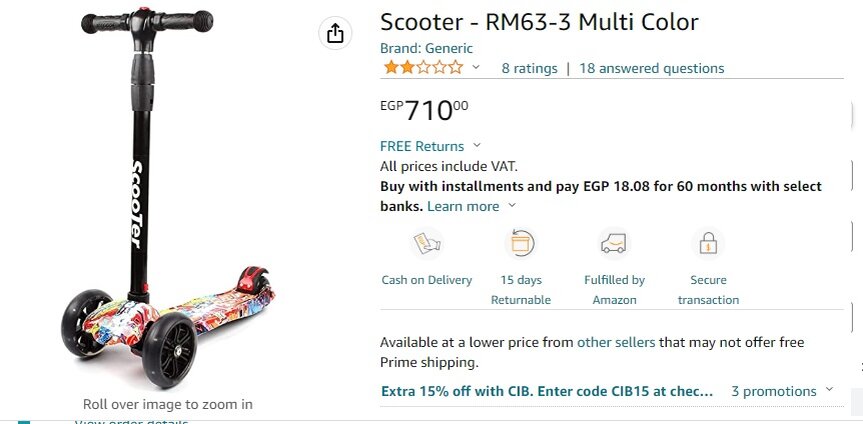The image size is (863, 424).
Task: Click the share icon beside product image
Action: point(335,34)
